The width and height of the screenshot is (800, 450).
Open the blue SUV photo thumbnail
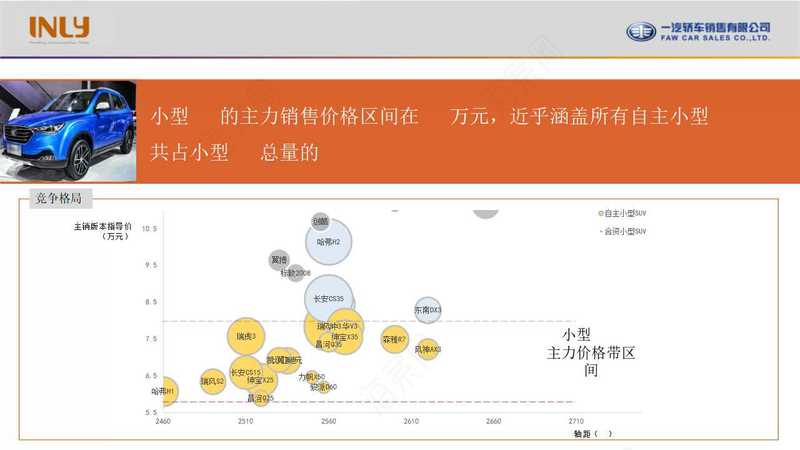click(x=68, y=131)
